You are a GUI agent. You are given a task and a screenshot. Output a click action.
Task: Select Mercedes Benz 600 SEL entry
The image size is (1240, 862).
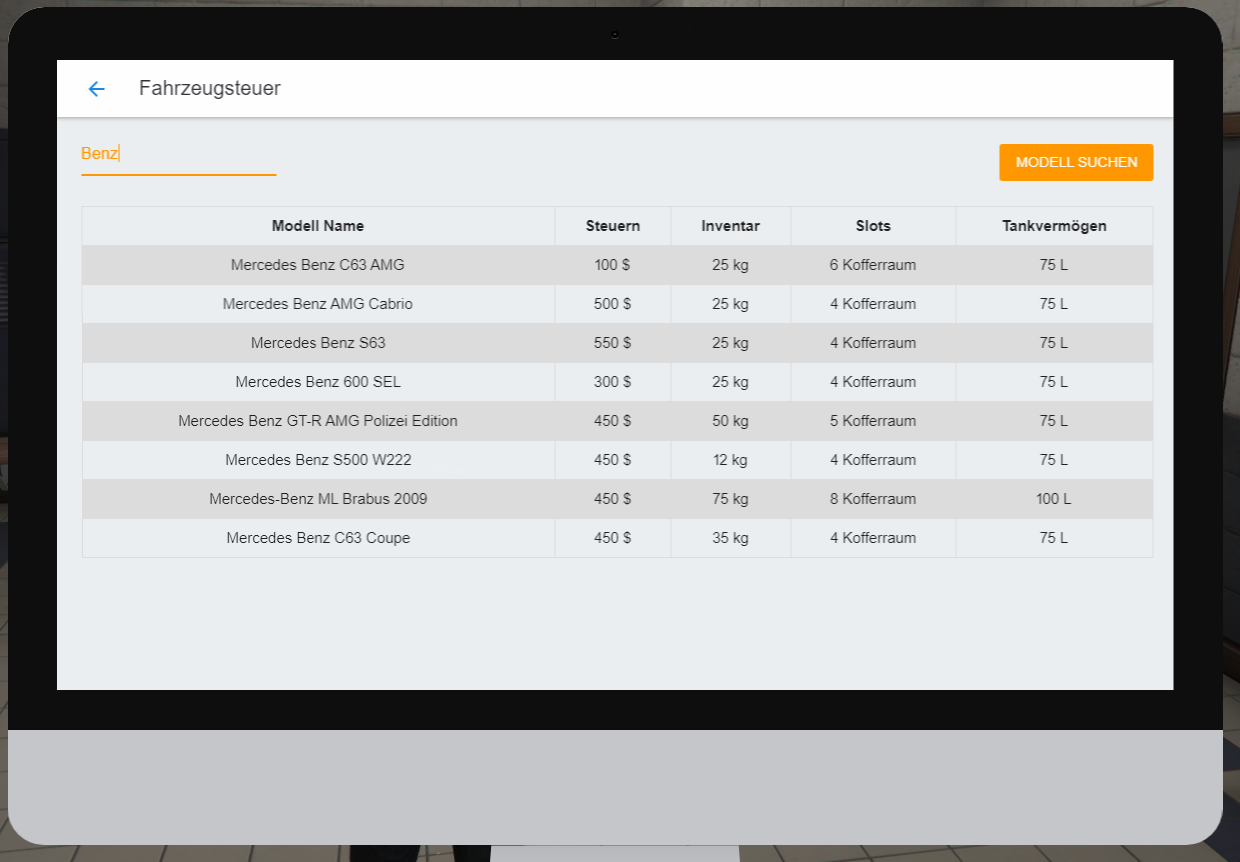[x=318, y=382]
